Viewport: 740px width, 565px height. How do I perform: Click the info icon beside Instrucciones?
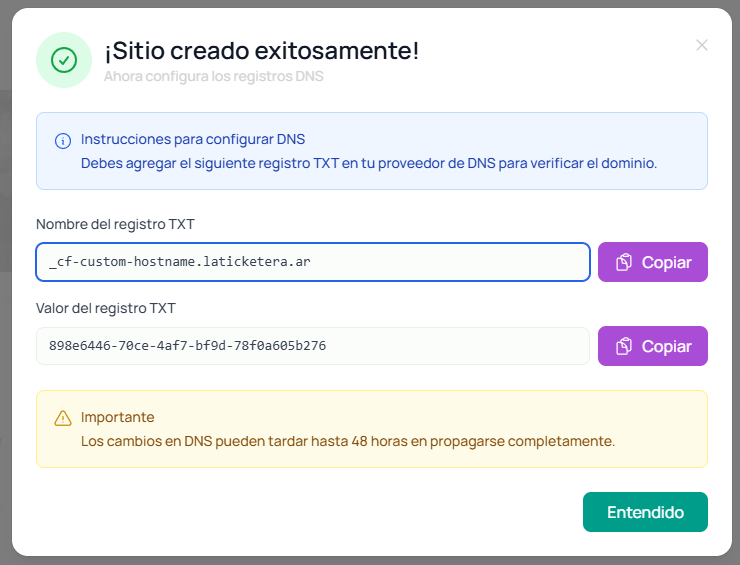tap(63, 141)
